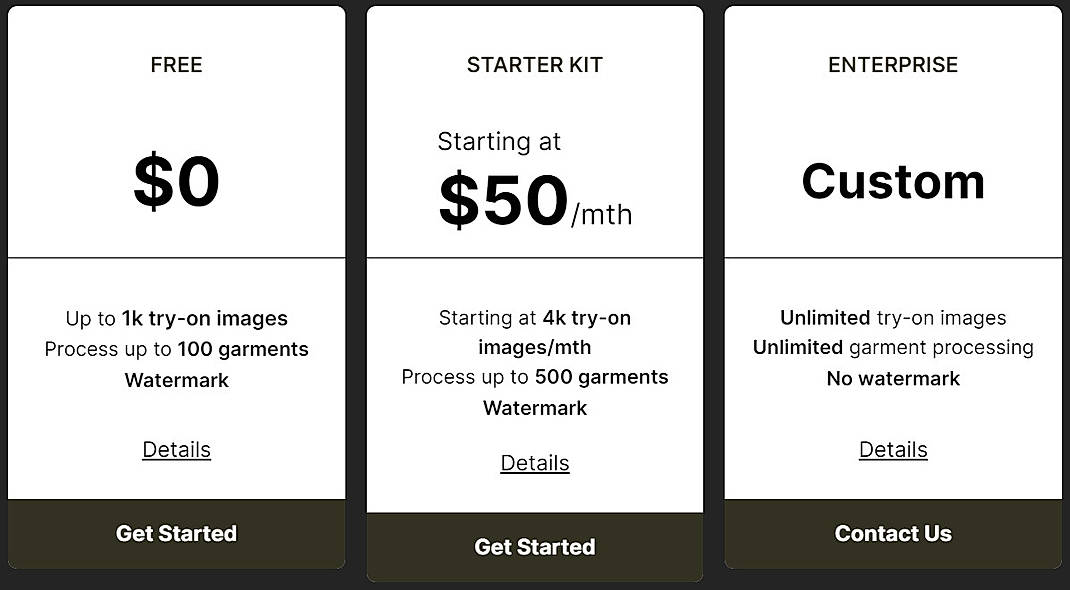
Task: Click the $50/mth price text
Action: (534, 200)
